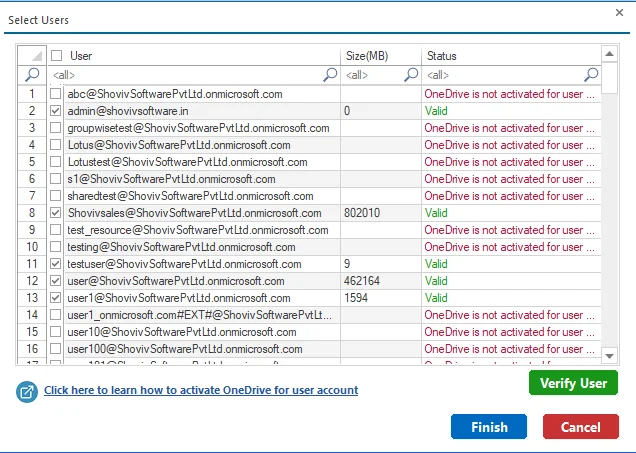
Task: Toggle the select-all checkbox in User header
Action: pyautogui.click(x=56, y=56)
